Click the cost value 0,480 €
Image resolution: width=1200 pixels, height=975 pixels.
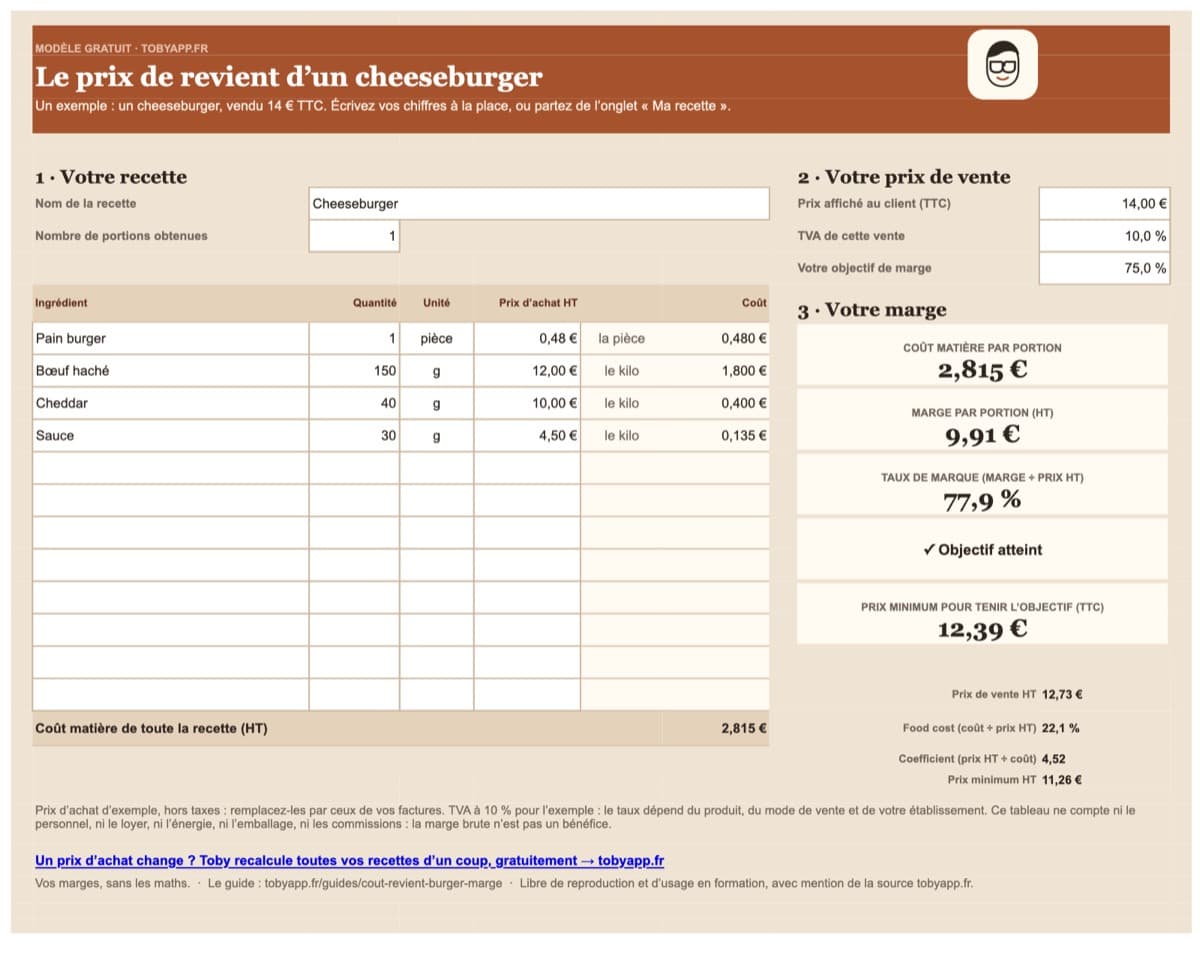click(744, 339)
